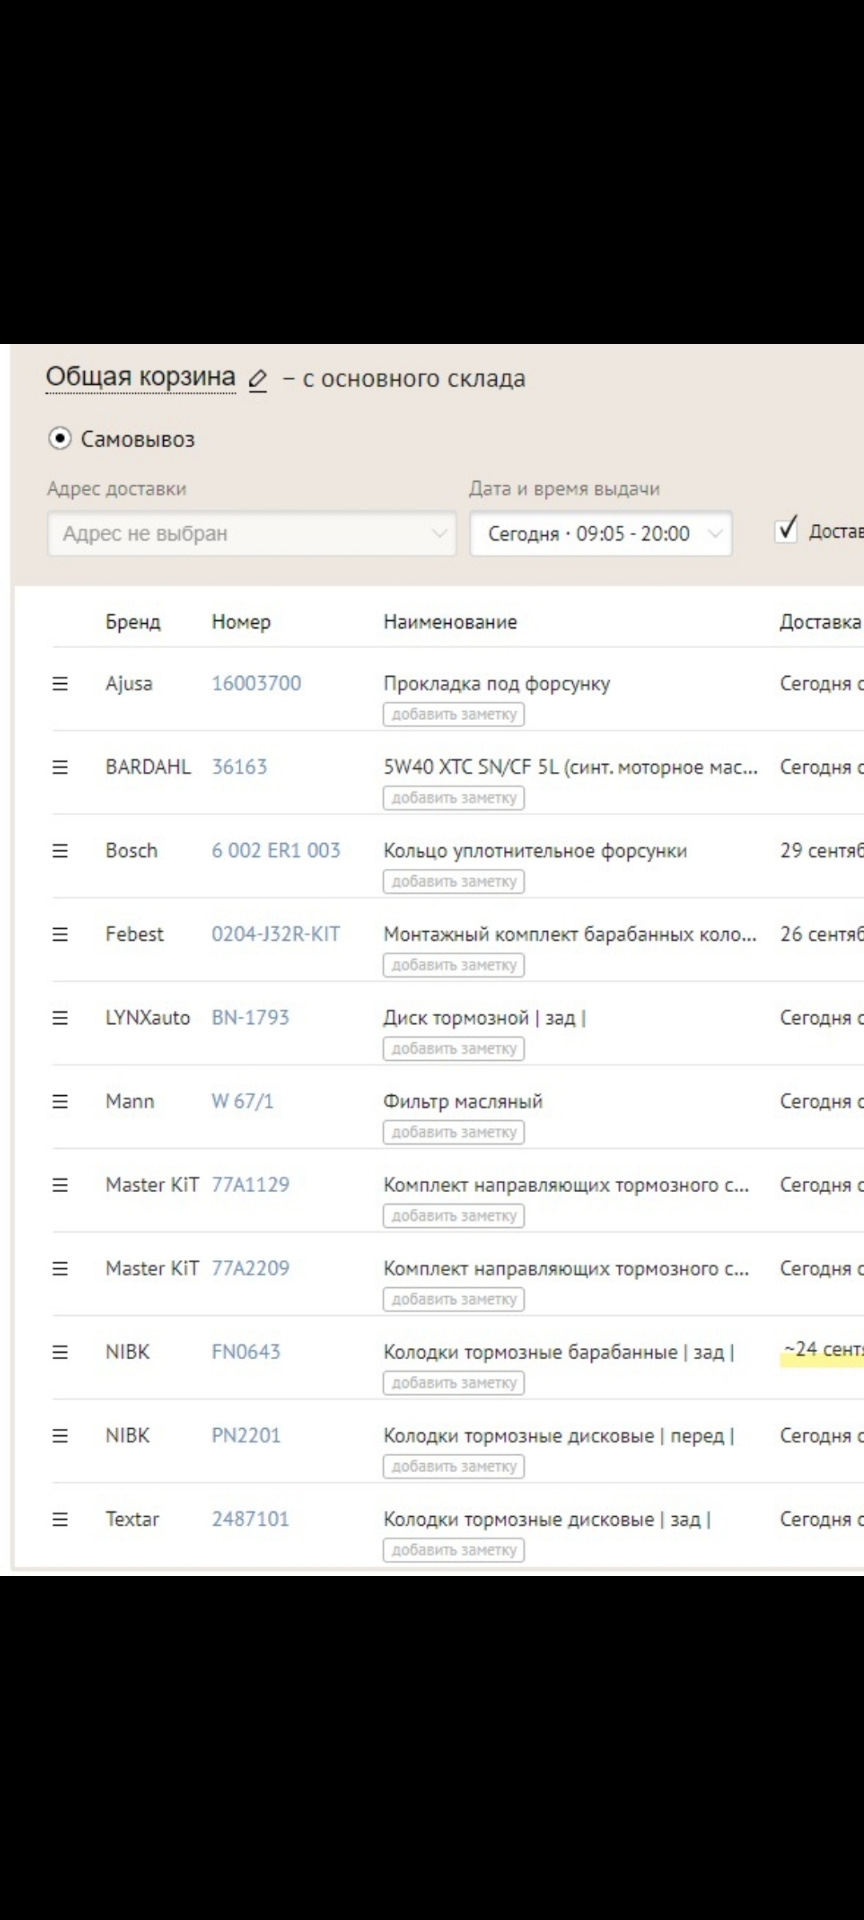Screen dimensions: 864x1920
Task: Select the Самовывоз radio button
Action: [x=60, y=439]
